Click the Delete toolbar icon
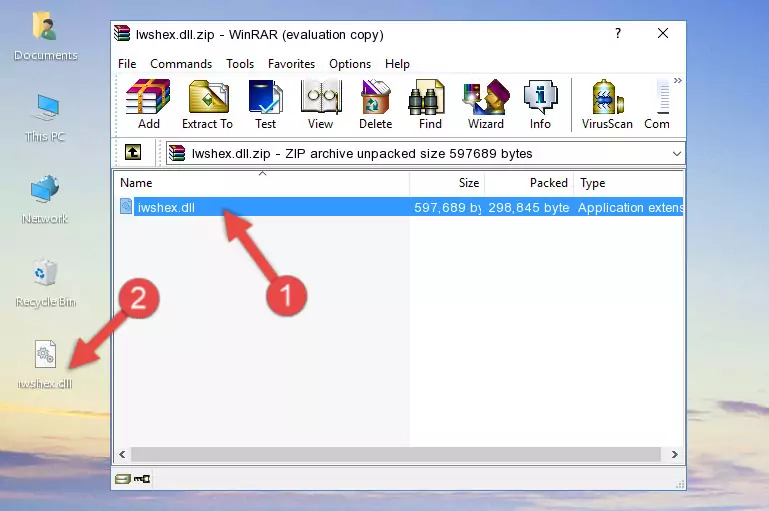769x511 pixels. click(x=375, y=104)
